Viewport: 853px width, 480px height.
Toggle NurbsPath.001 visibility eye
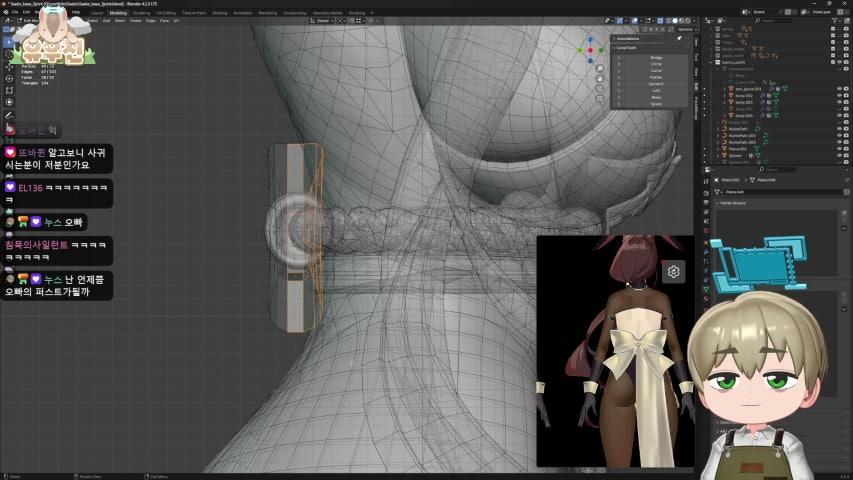point(839,136)
